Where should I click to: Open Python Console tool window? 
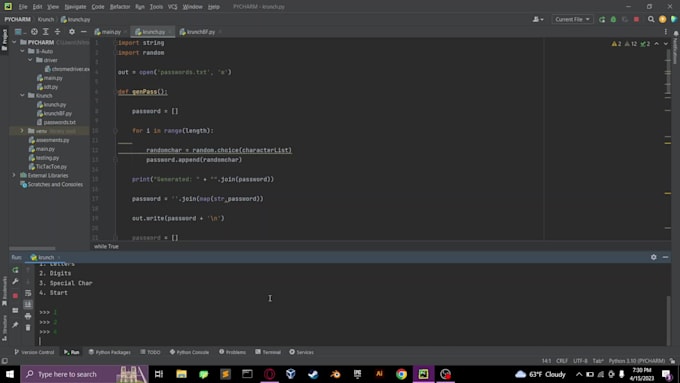tap(189, 352)
